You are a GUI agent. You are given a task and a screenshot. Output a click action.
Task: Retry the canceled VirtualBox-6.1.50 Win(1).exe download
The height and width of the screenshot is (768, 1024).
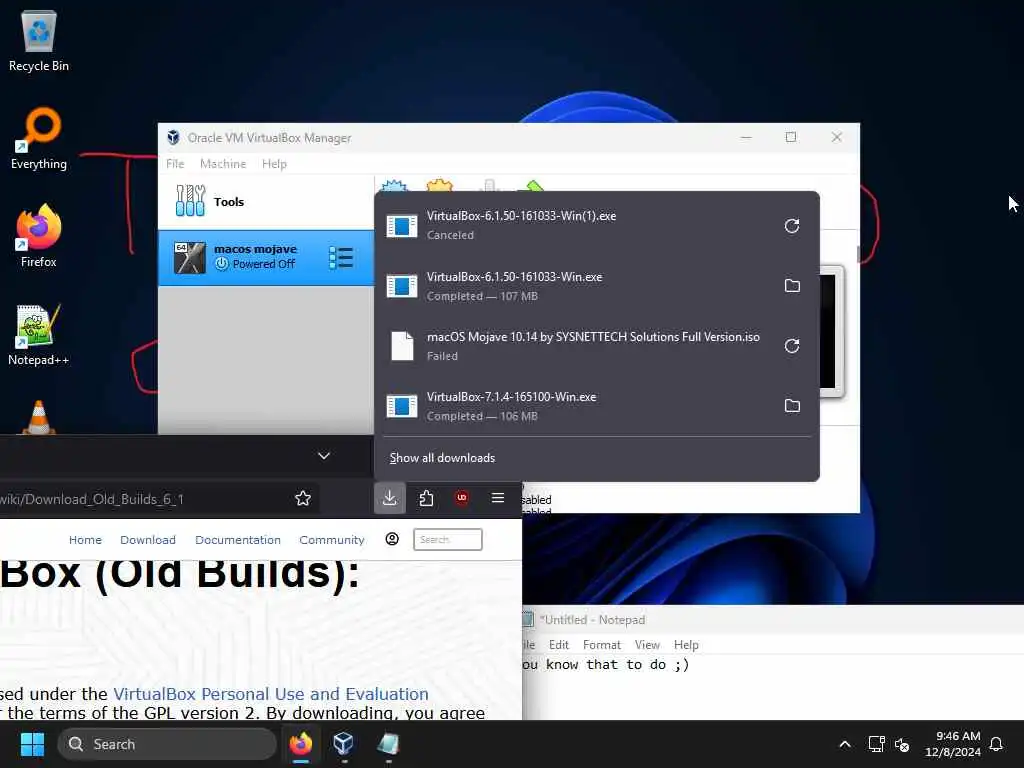(792, 226)
